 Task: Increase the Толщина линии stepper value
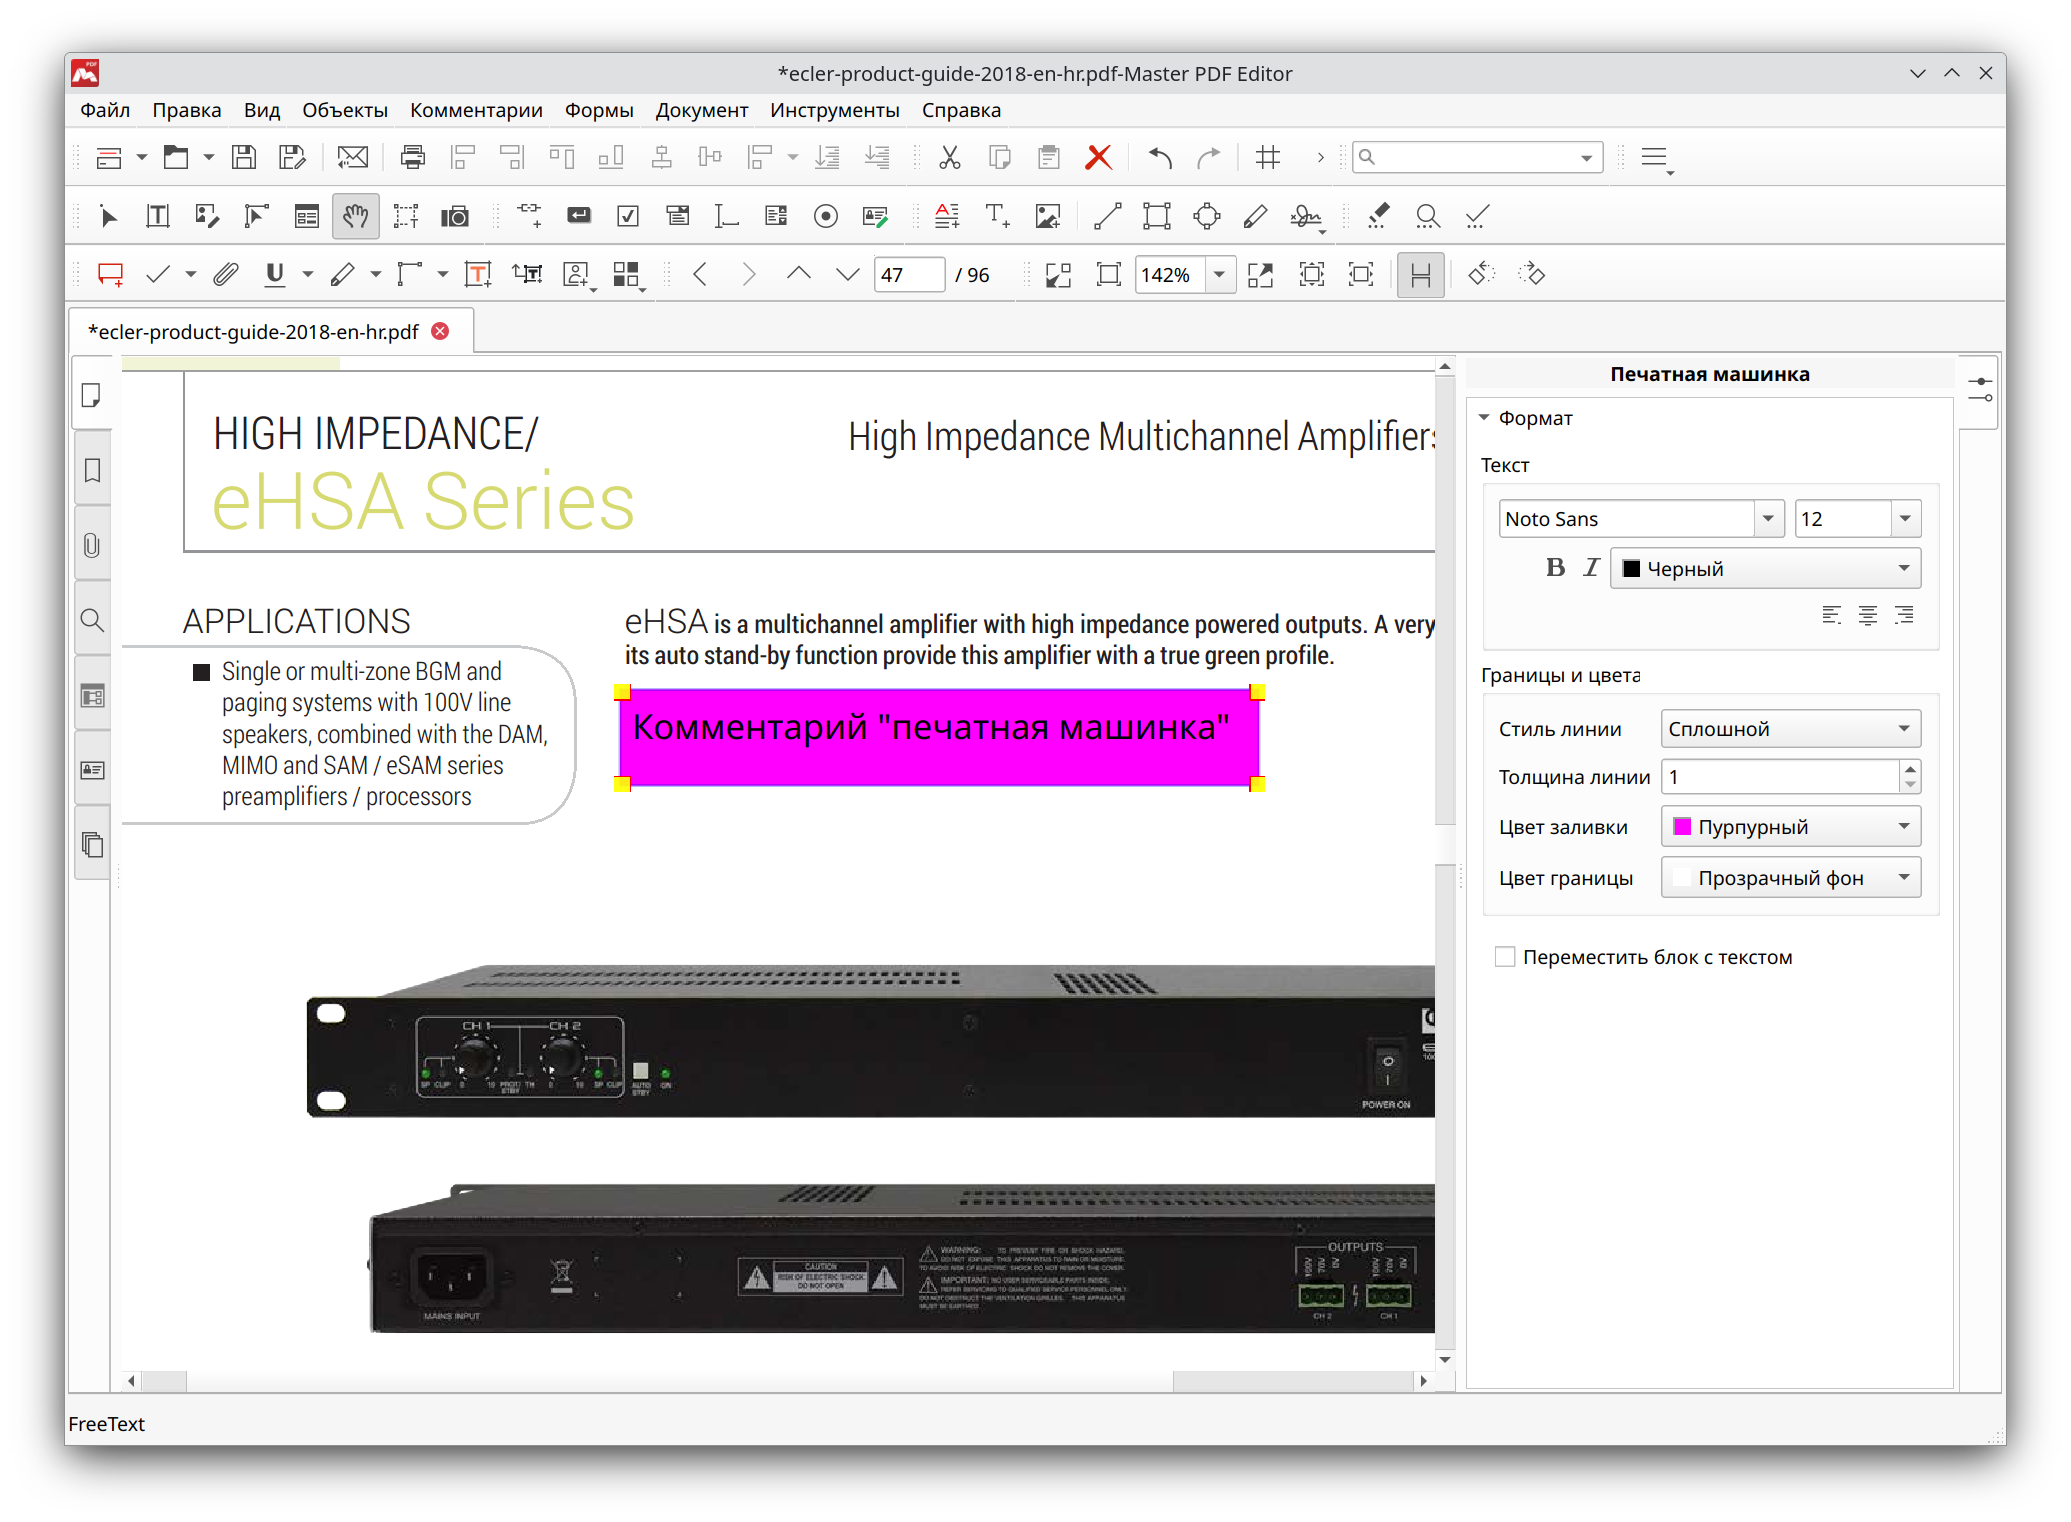[x=1910, y=769]
